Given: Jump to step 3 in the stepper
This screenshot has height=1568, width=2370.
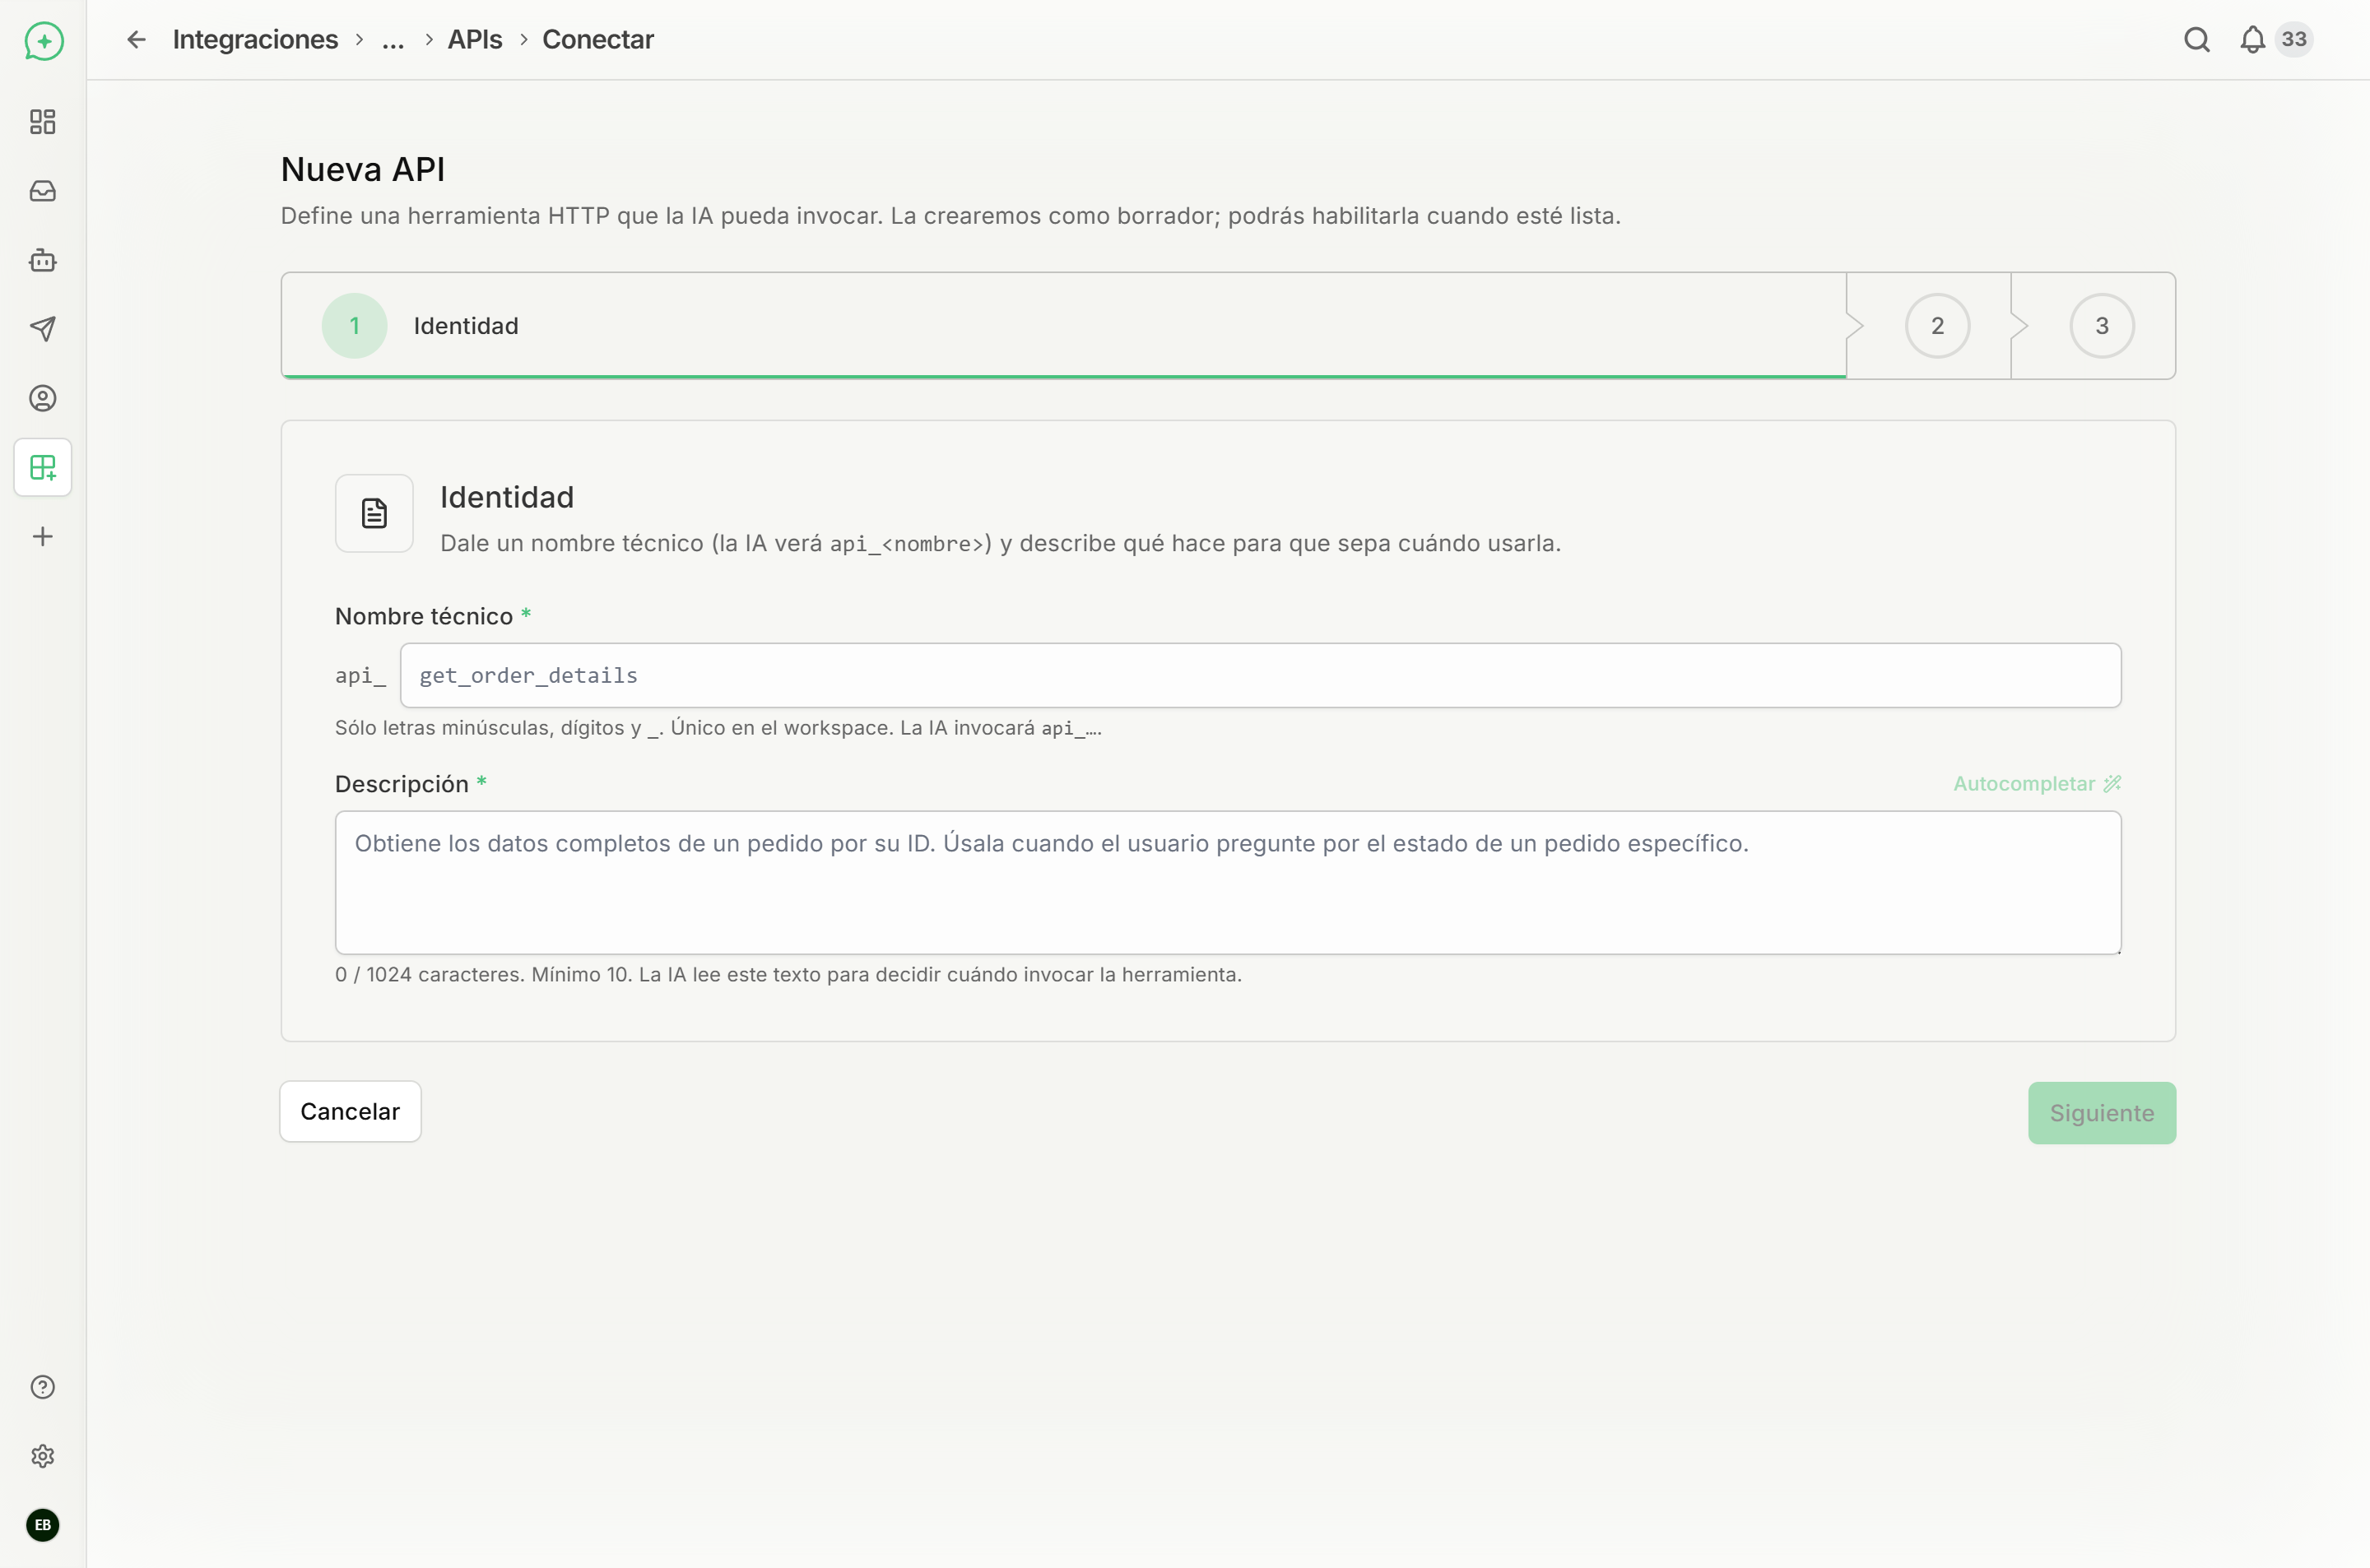Looking at the screenshot, I should [2102, 326].
